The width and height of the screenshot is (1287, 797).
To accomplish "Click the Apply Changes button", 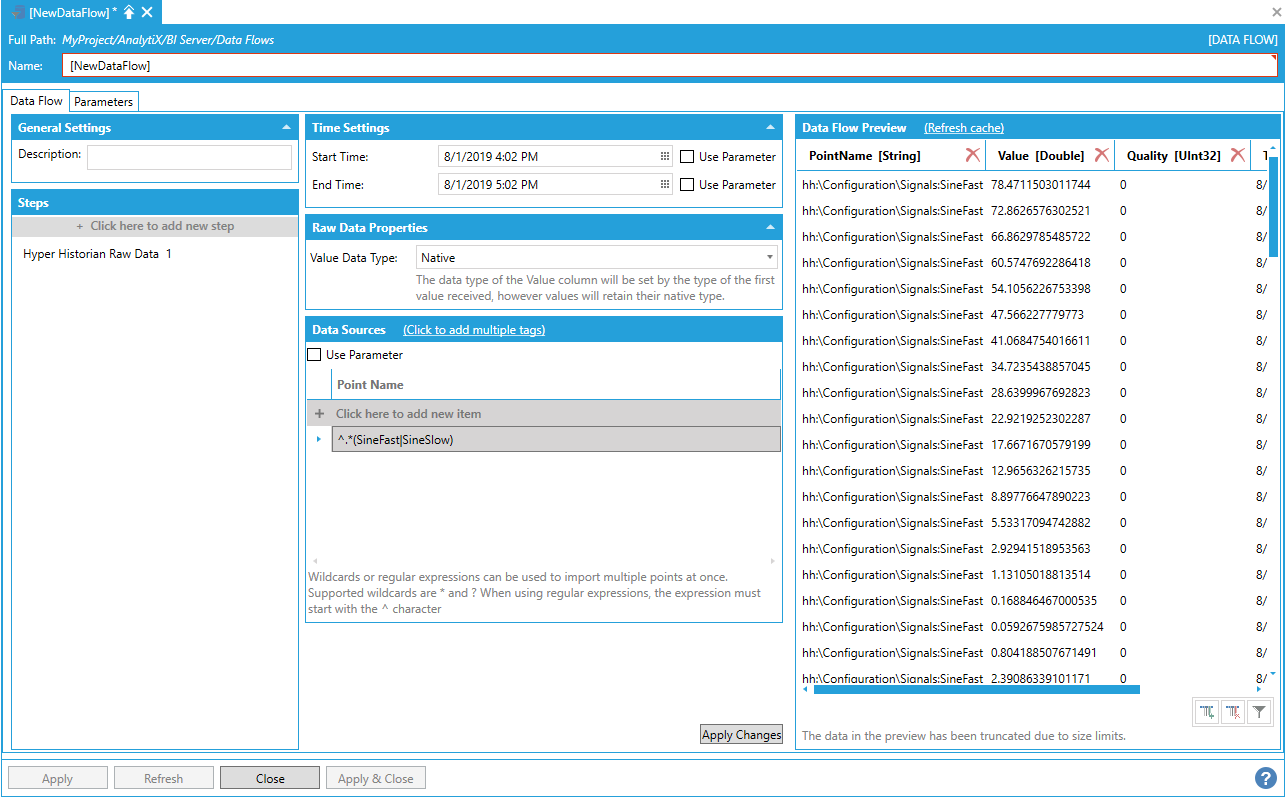I will (x=741, y=735).
